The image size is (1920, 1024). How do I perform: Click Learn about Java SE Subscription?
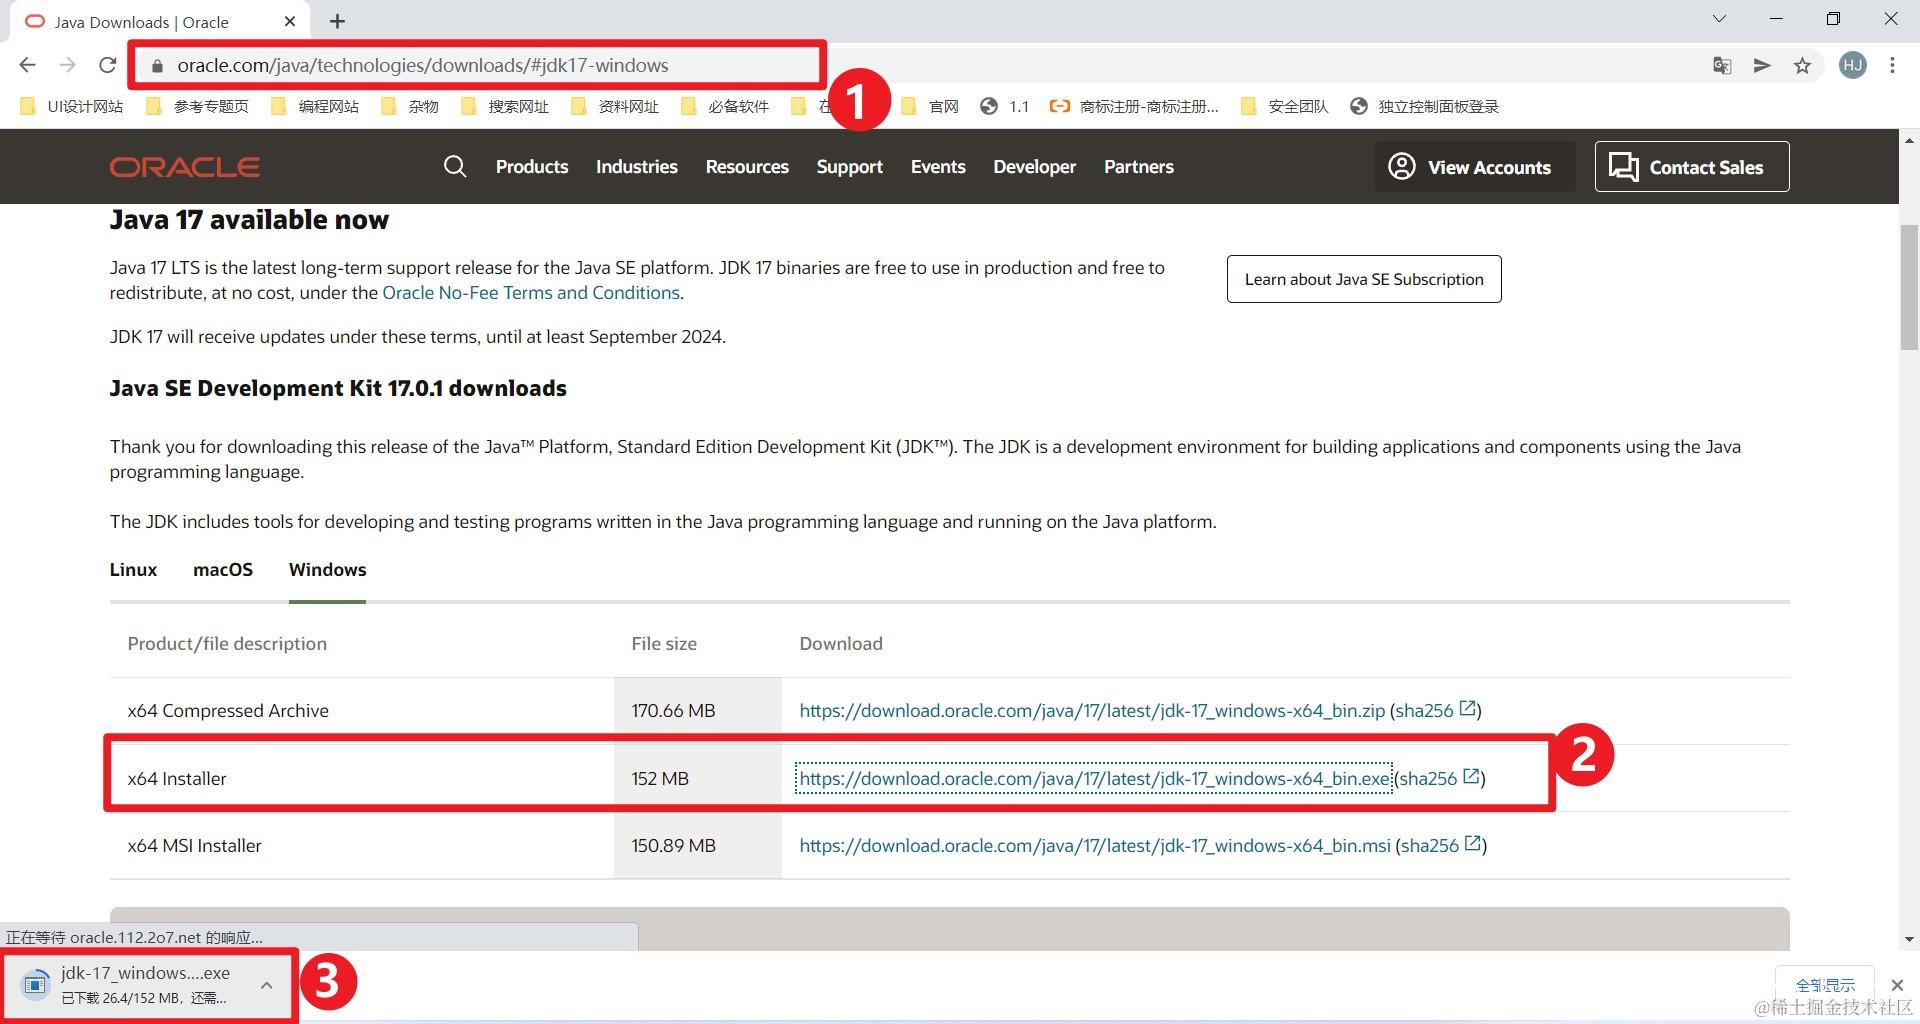pyautogui.click(x=1364, y=279)
